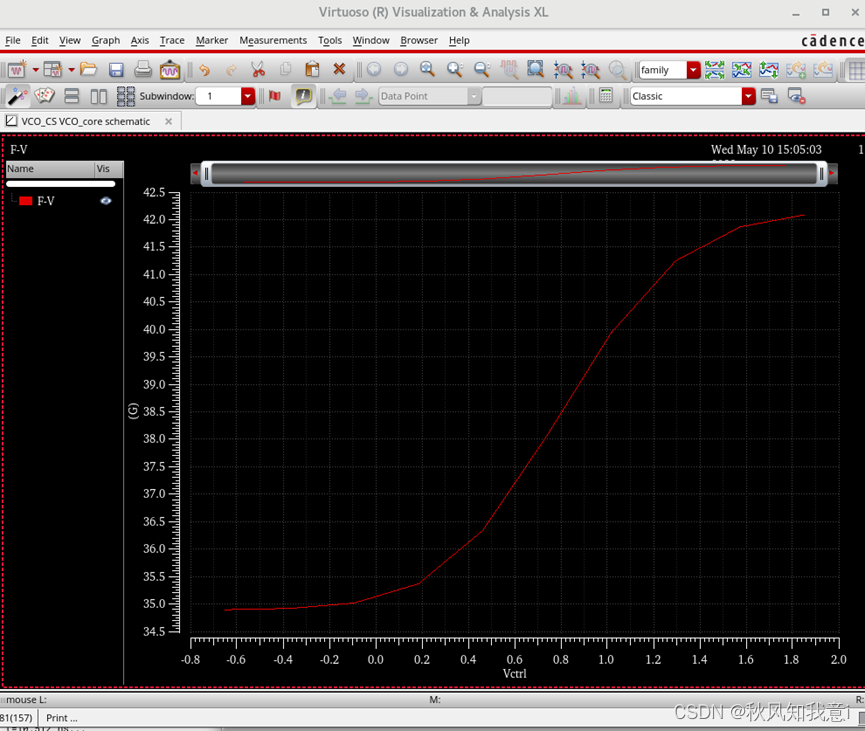Click the scissors cut icon
Image resolution: width=865 pixels, height=731 pixels.
[x=258, y=70]
